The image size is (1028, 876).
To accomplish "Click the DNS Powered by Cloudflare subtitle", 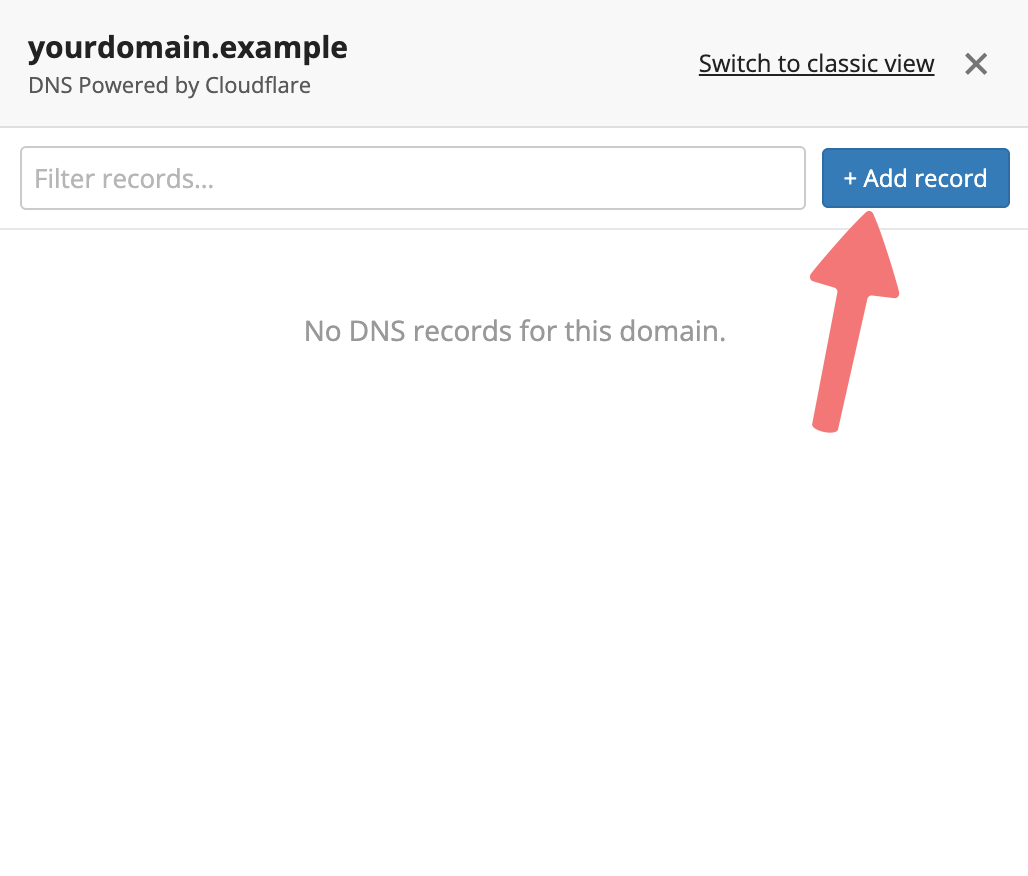I will (169, 86).
